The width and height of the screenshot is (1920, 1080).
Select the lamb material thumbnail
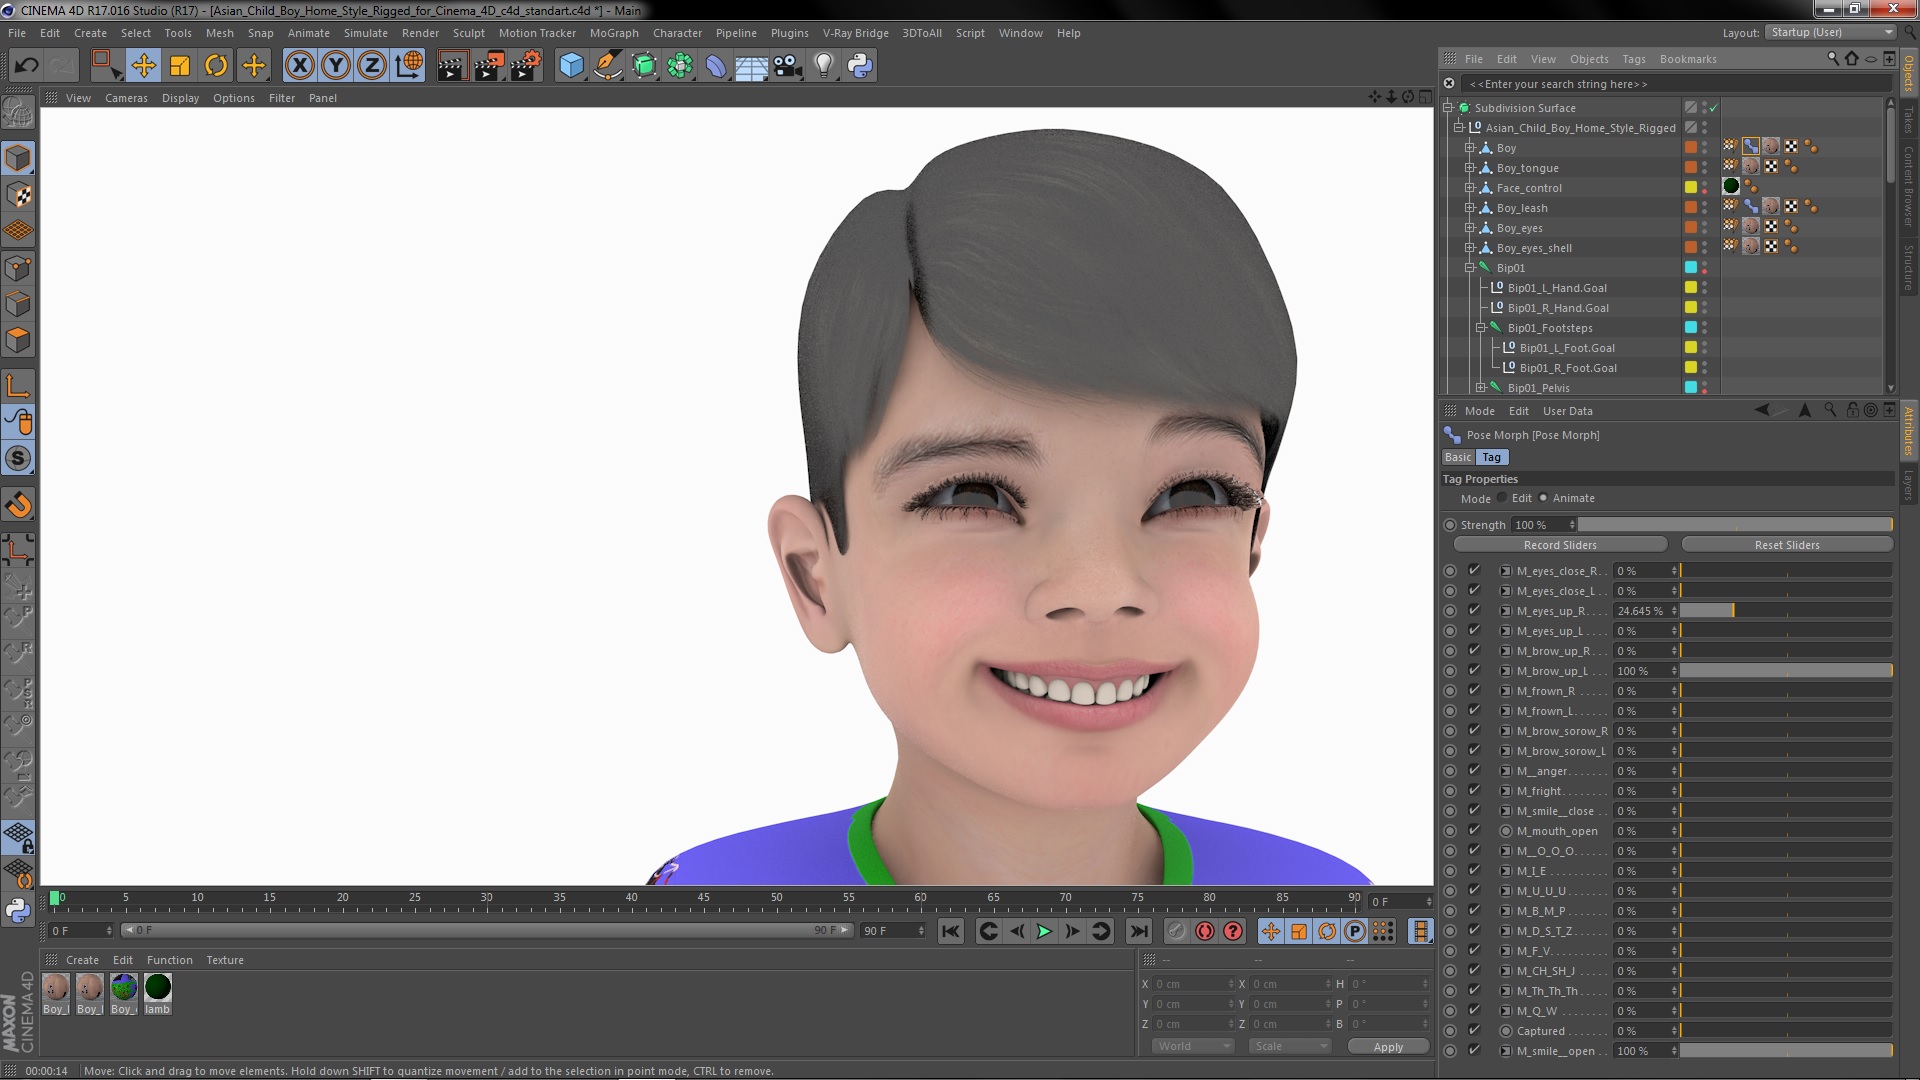click(x=158, y=988)
